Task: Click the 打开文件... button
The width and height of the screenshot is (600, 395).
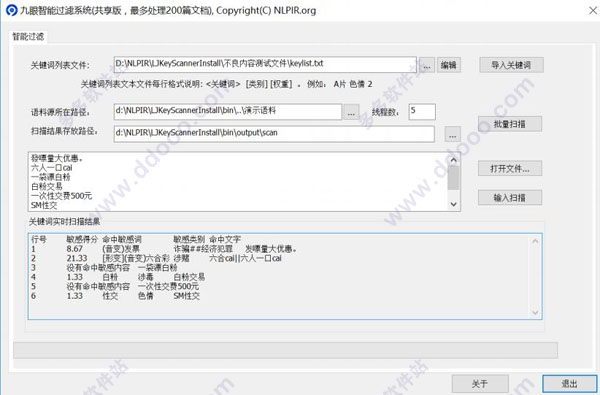Action: tap(510, 168)
